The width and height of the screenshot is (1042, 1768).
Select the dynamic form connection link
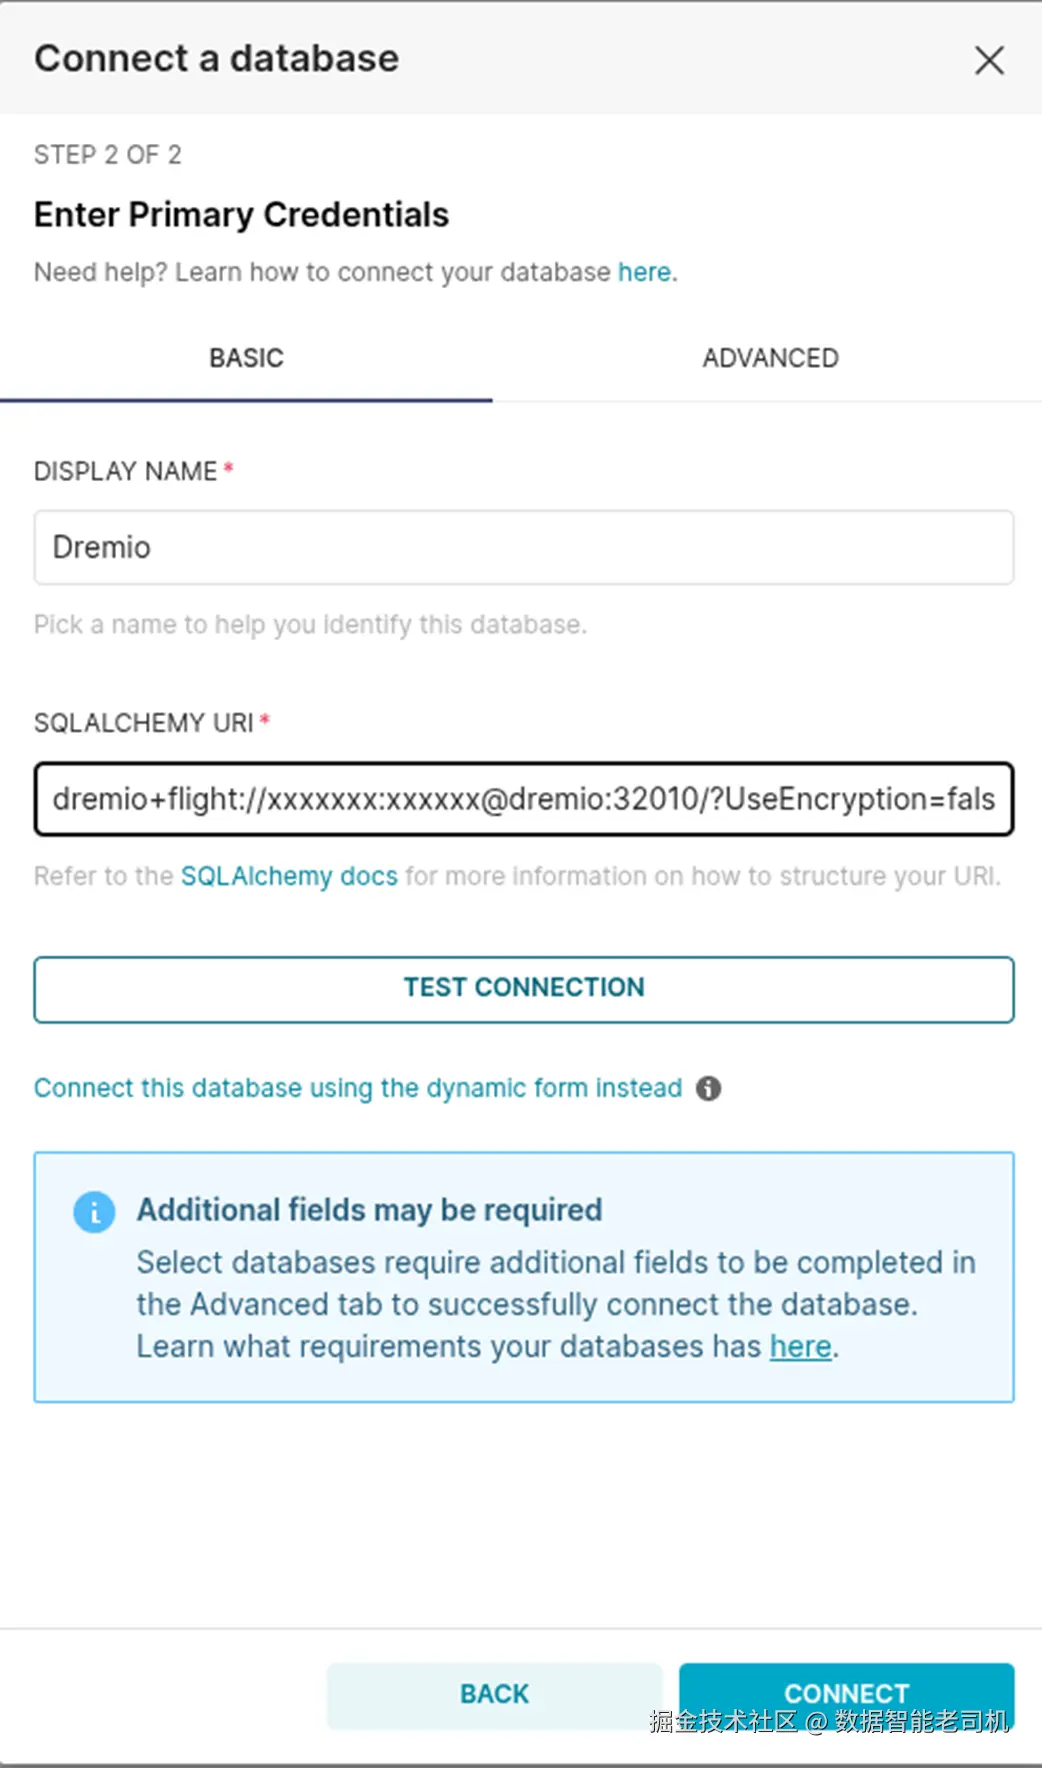[358, 1088]
